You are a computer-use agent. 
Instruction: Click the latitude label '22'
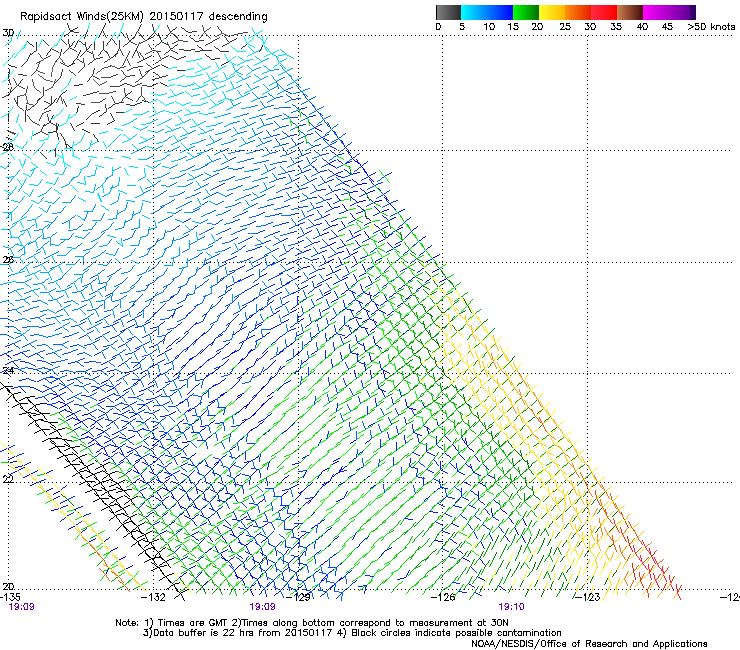[8, 479]
